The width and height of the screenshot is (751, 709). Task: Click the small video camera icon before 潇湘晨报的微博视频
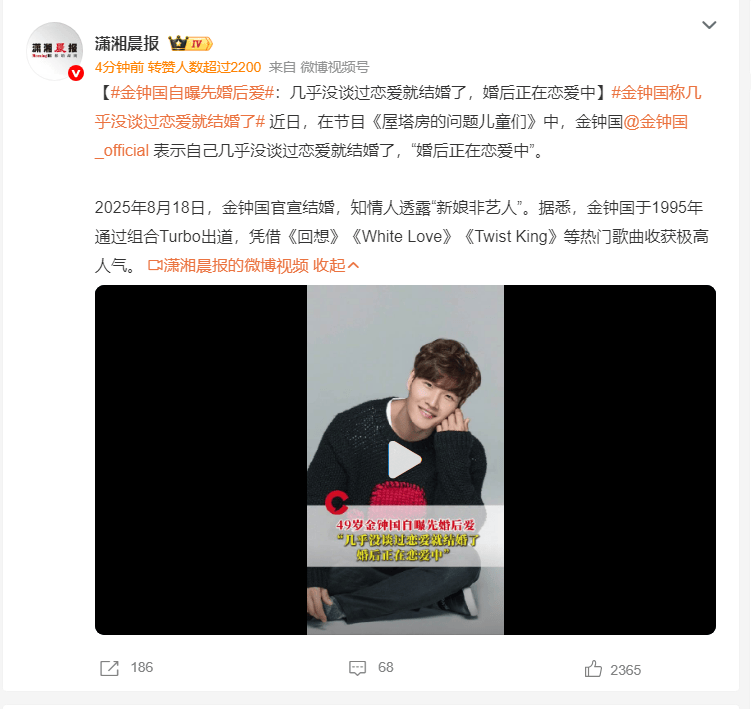[x=155, y=265]
